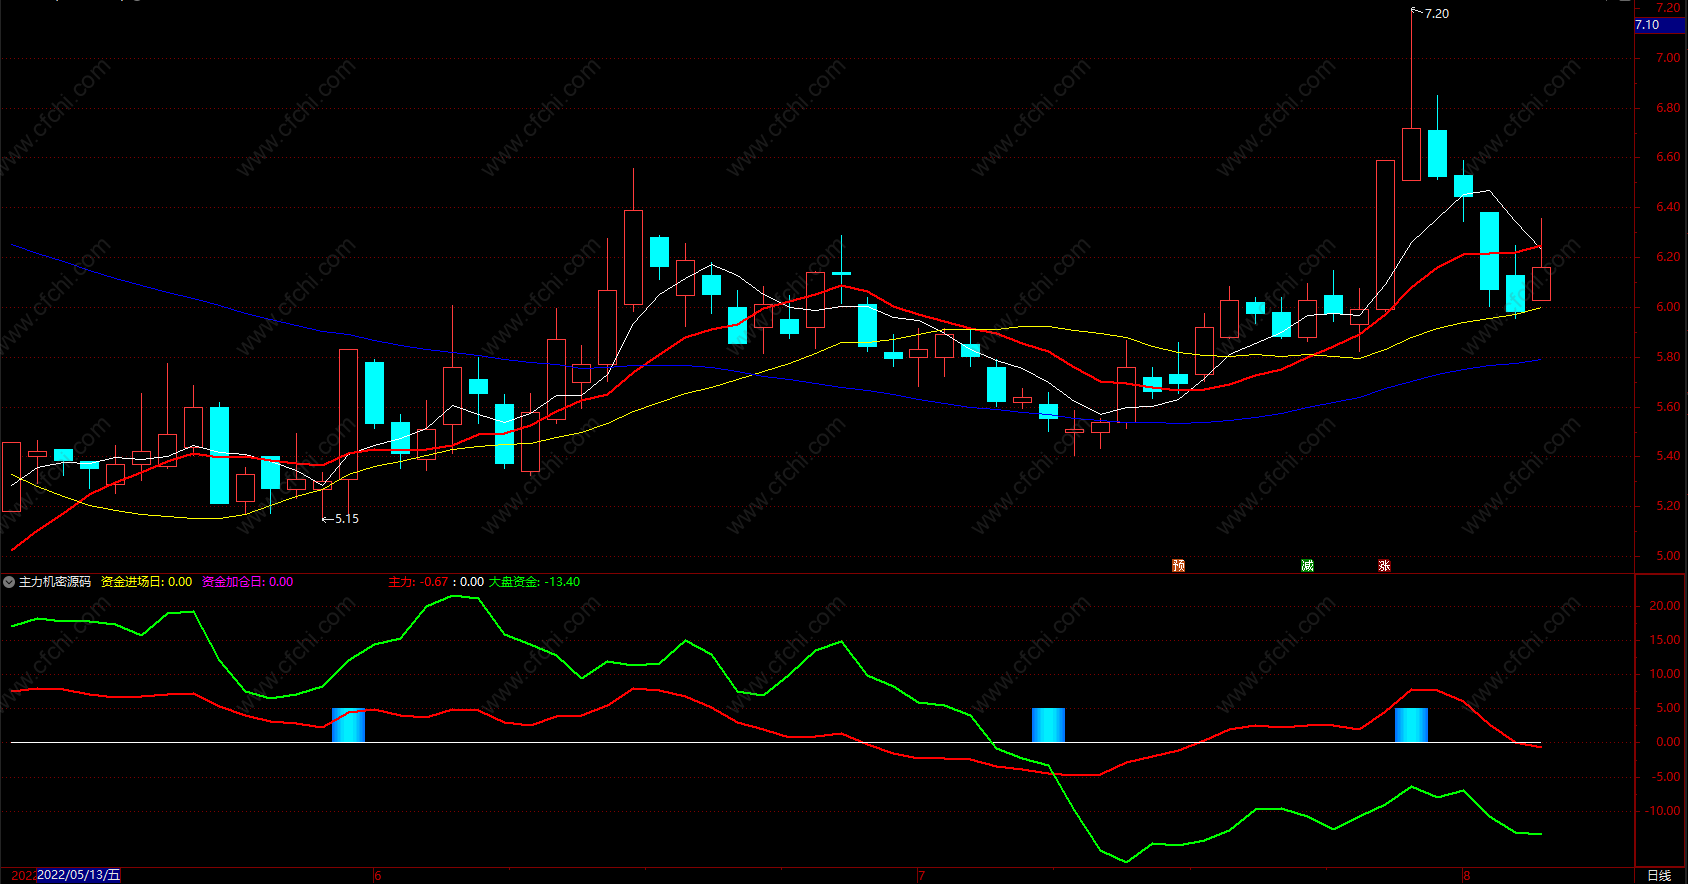
Task: Click the 大盘资金 value label
Action: [x=534, y=582]
